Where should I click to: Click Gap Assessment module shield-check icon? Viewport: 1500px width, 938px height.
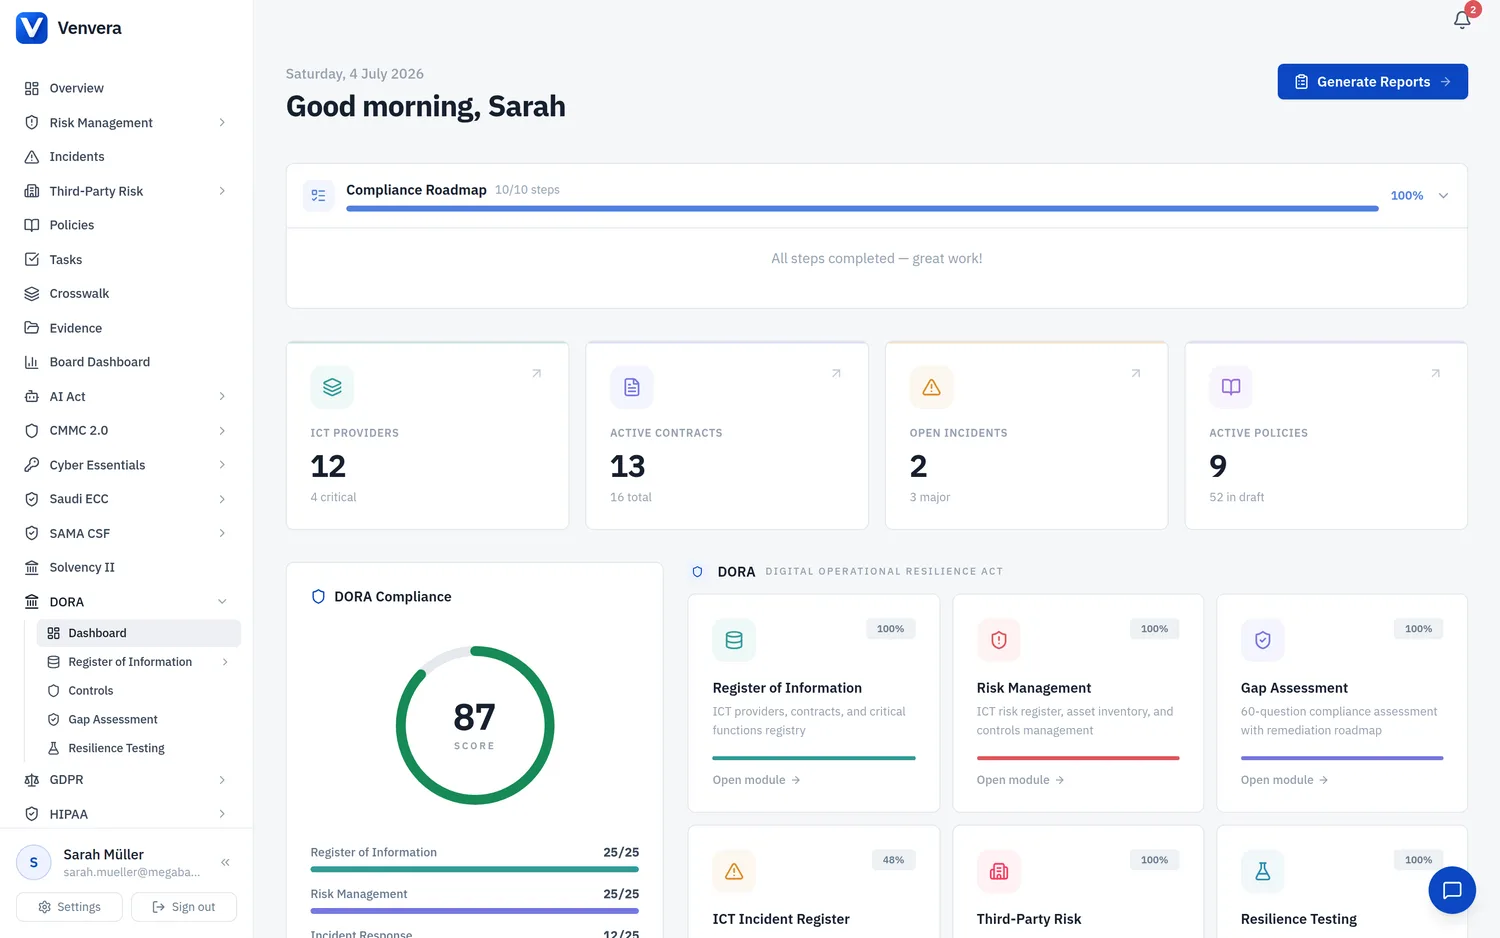(1262, 640)
